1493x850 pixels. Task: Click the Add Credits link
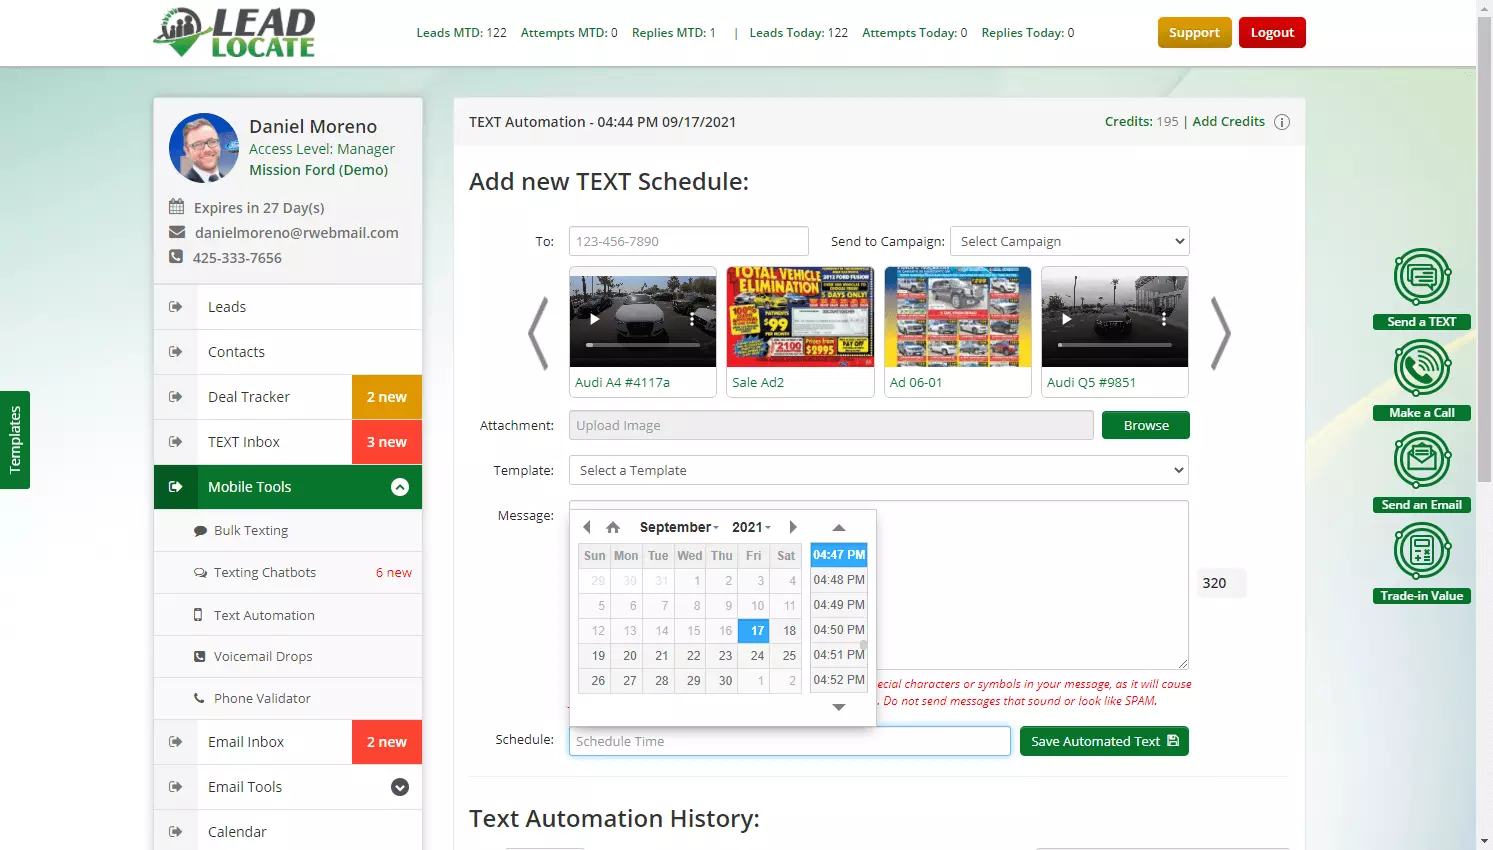[1228, 121]
